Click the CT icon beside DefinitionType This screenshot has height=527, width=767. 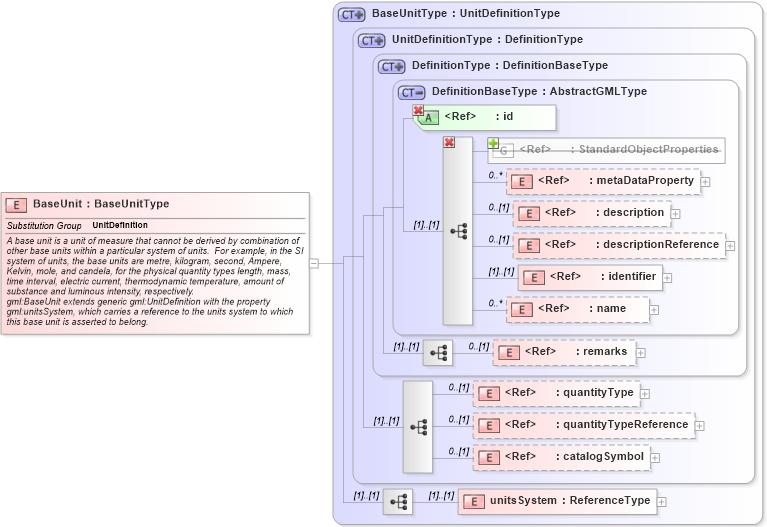(x=391, y=67)
